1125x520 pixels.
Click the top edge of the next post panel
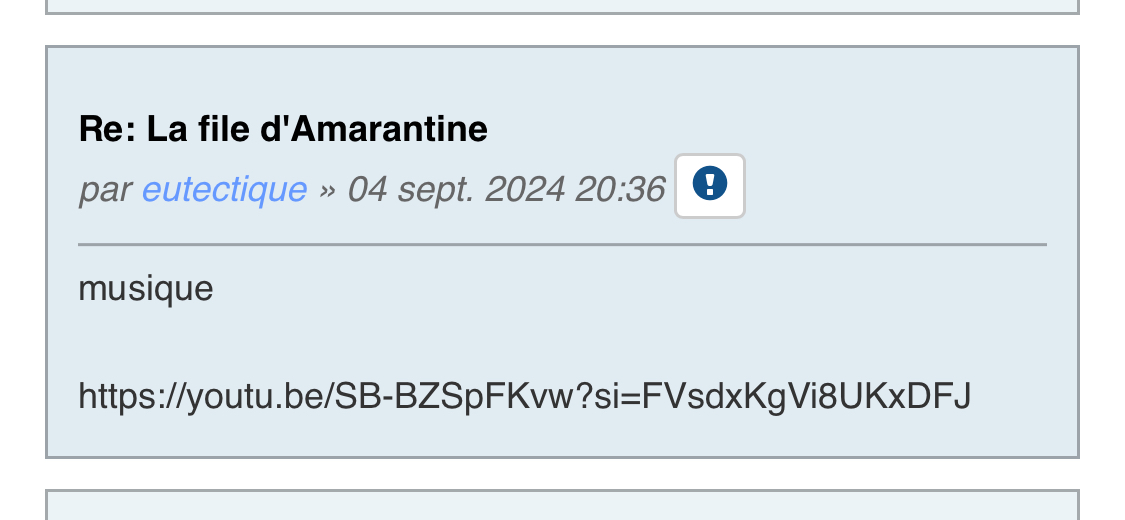click(562, 492)
